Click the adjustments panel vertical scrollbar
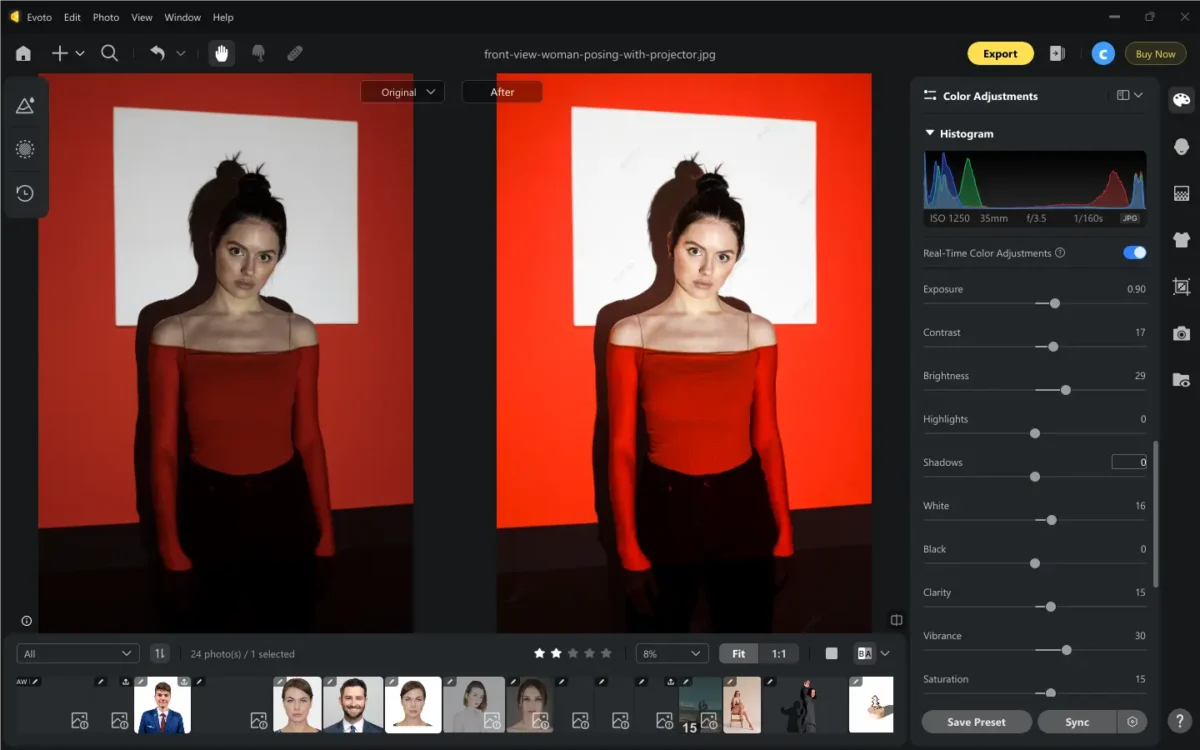 tap(1156, 514)
